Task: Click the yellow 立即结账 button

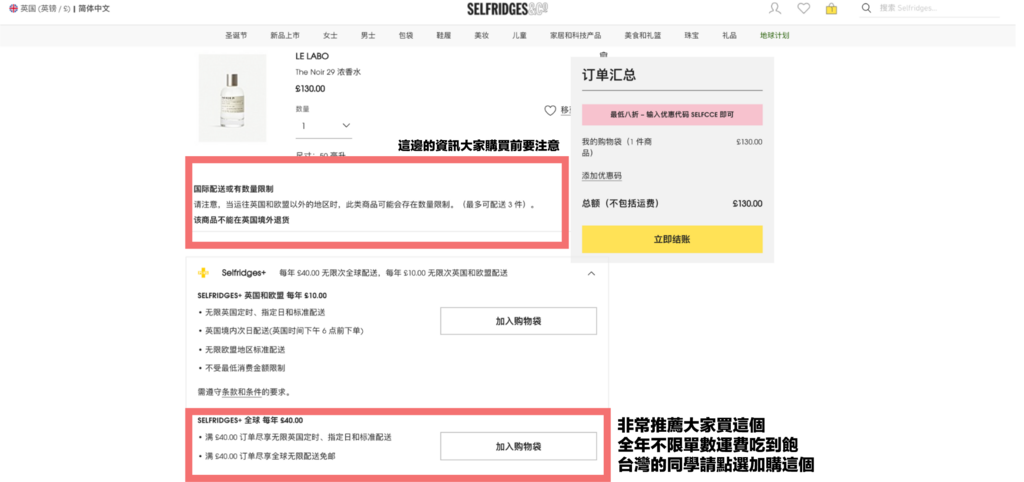Action: point(672,240)
